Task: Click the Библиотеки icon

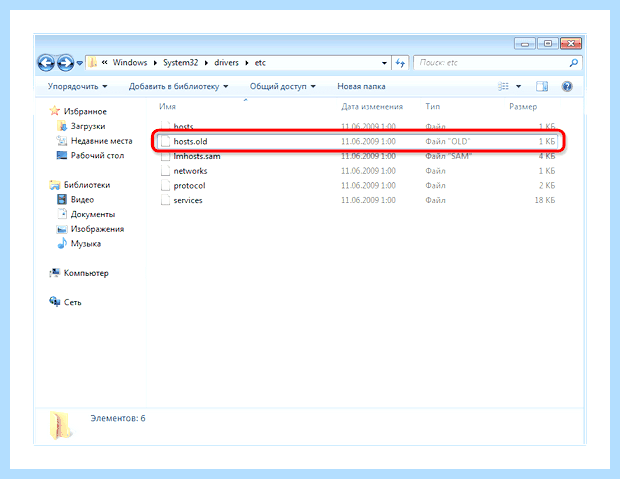Action: click(x=55, y=185)
